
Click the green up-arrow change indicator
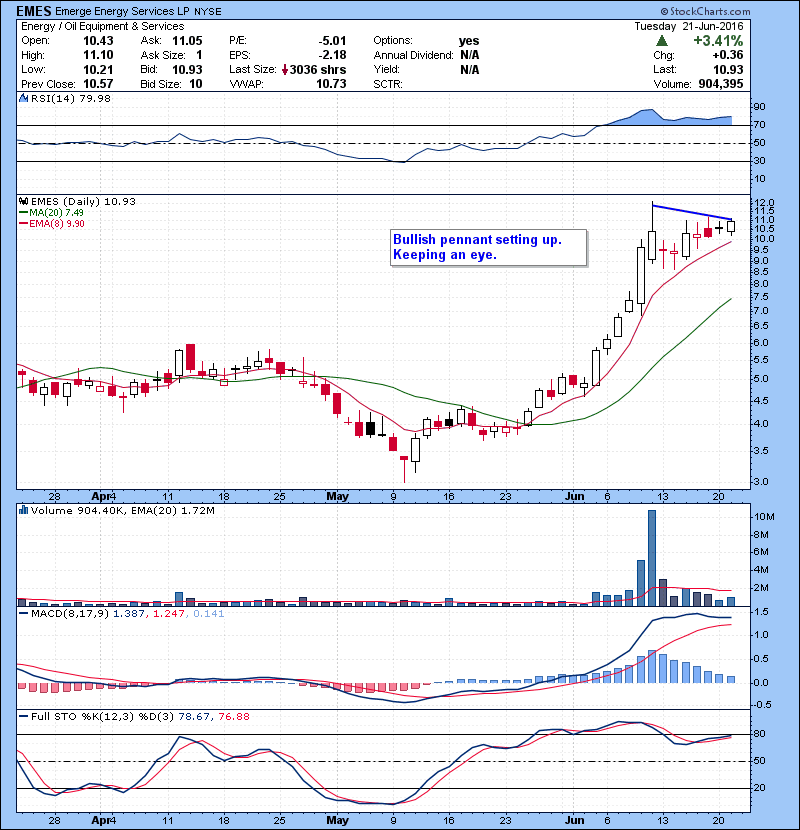click(661, 41)
